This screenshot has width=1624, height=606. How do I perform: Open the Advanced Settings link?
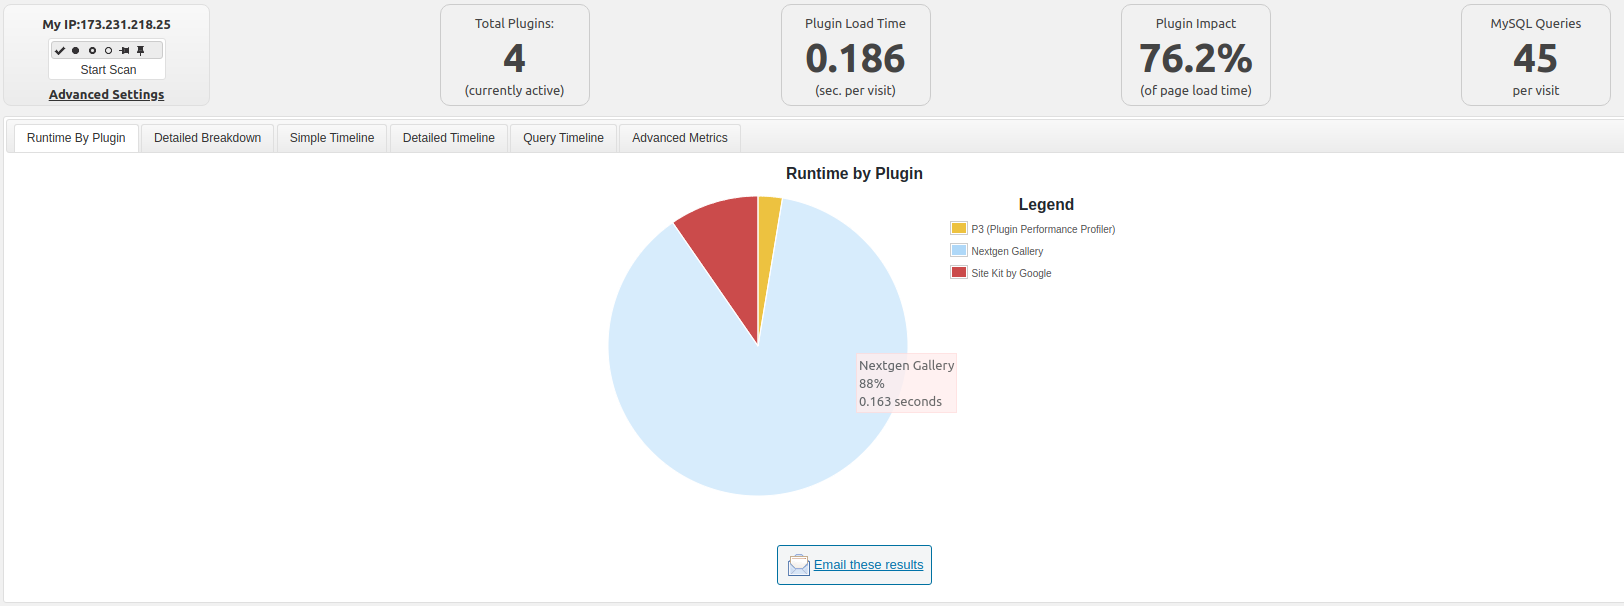click(107, 95)
